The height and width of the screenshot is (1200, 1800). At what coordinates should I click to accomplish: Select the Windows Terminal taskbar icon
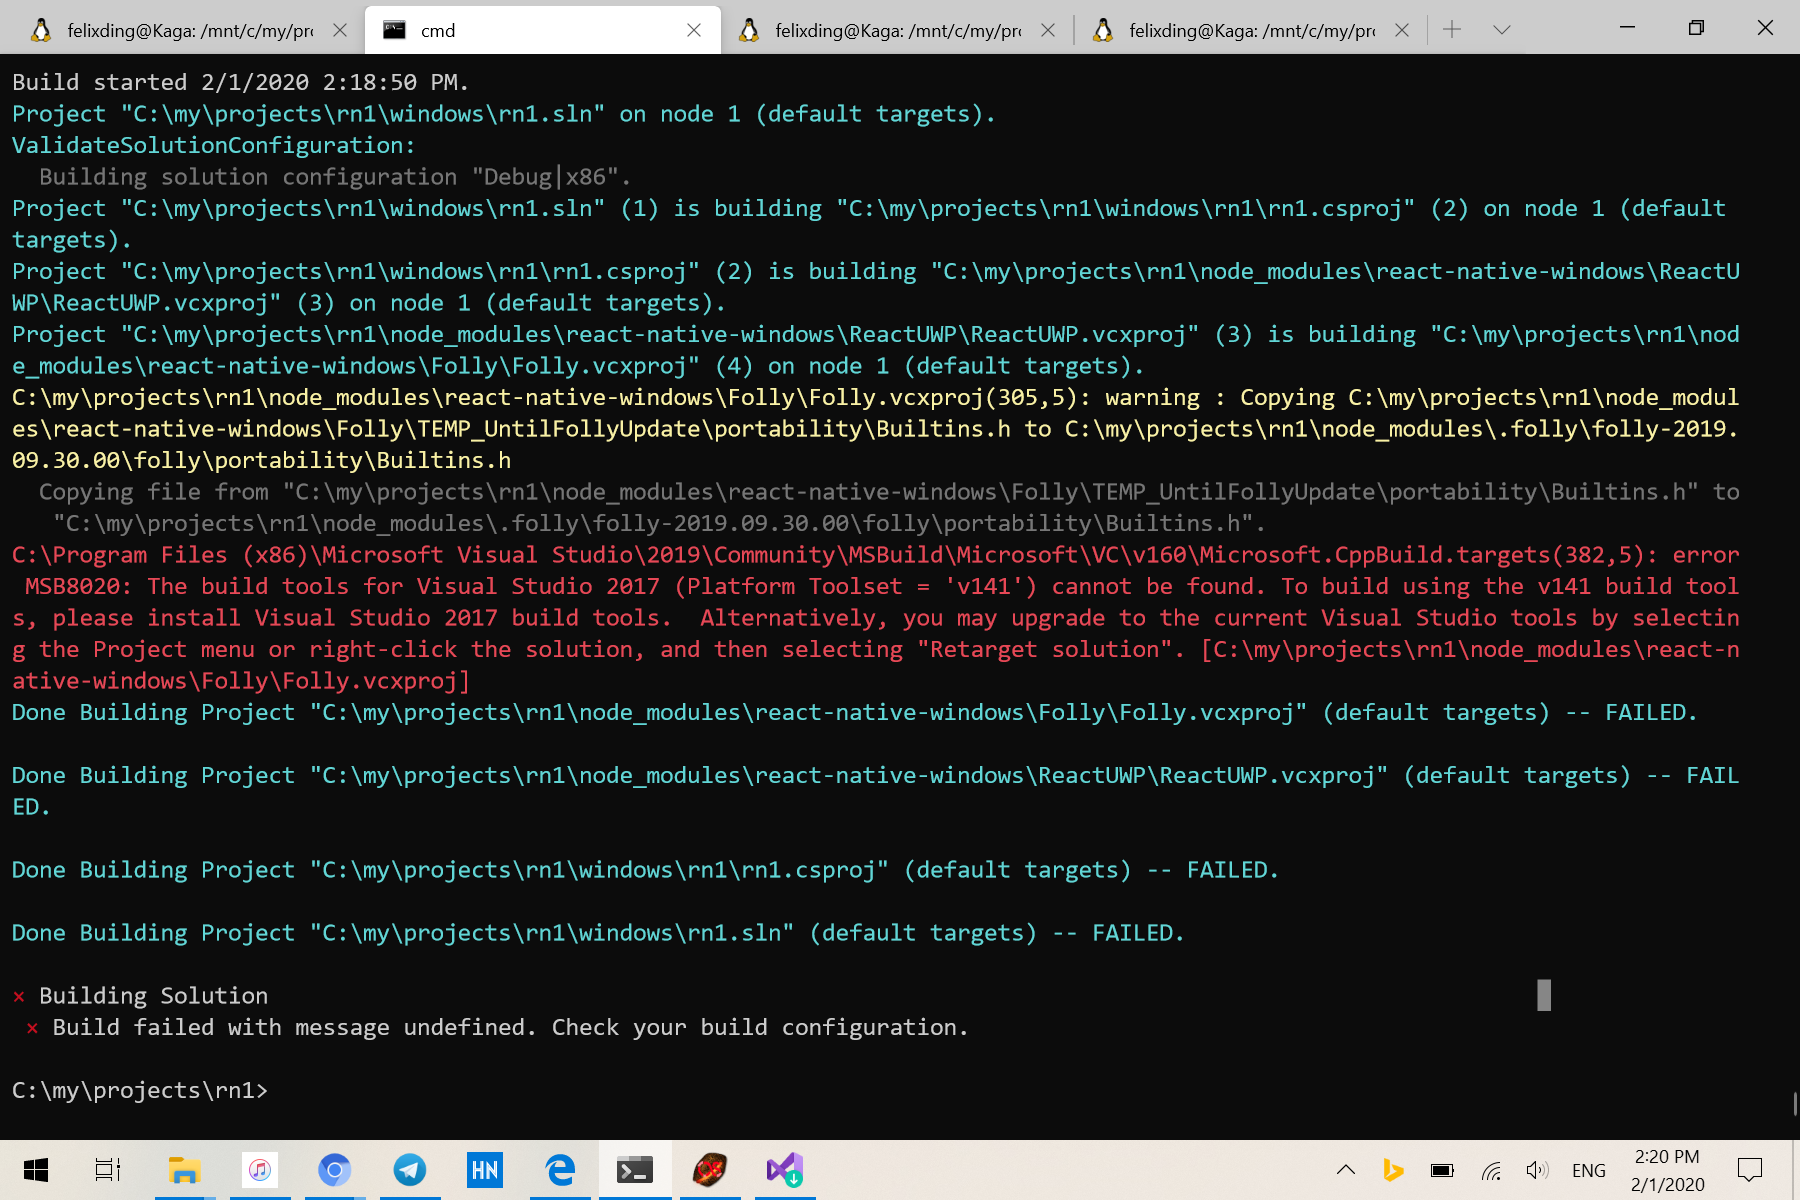tap(637, 1169)
